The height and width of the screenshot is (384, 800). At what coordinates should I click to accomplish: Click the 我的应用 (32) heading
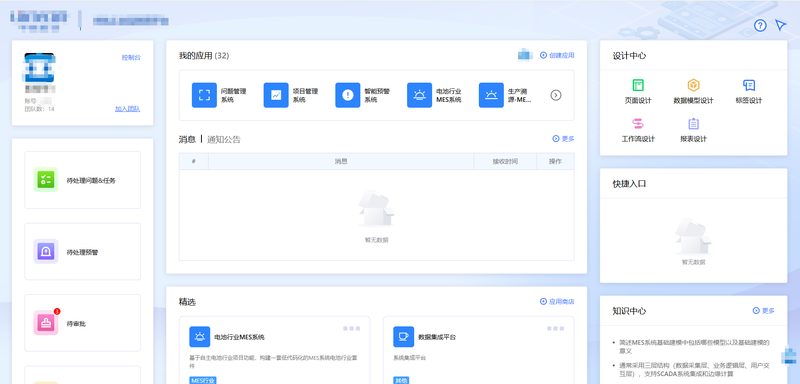tap(204, 56)
